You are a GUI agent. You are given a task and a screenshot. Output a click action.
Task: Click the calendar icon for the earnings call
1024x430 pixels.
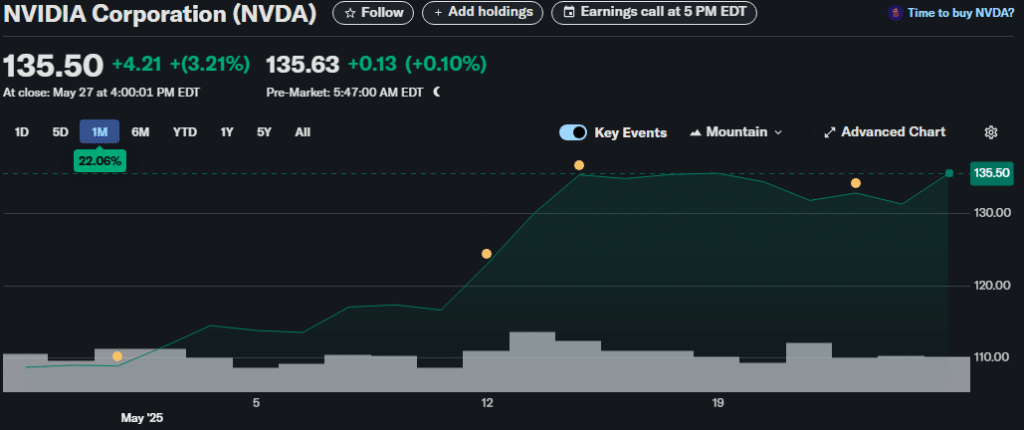click(569, 13)
